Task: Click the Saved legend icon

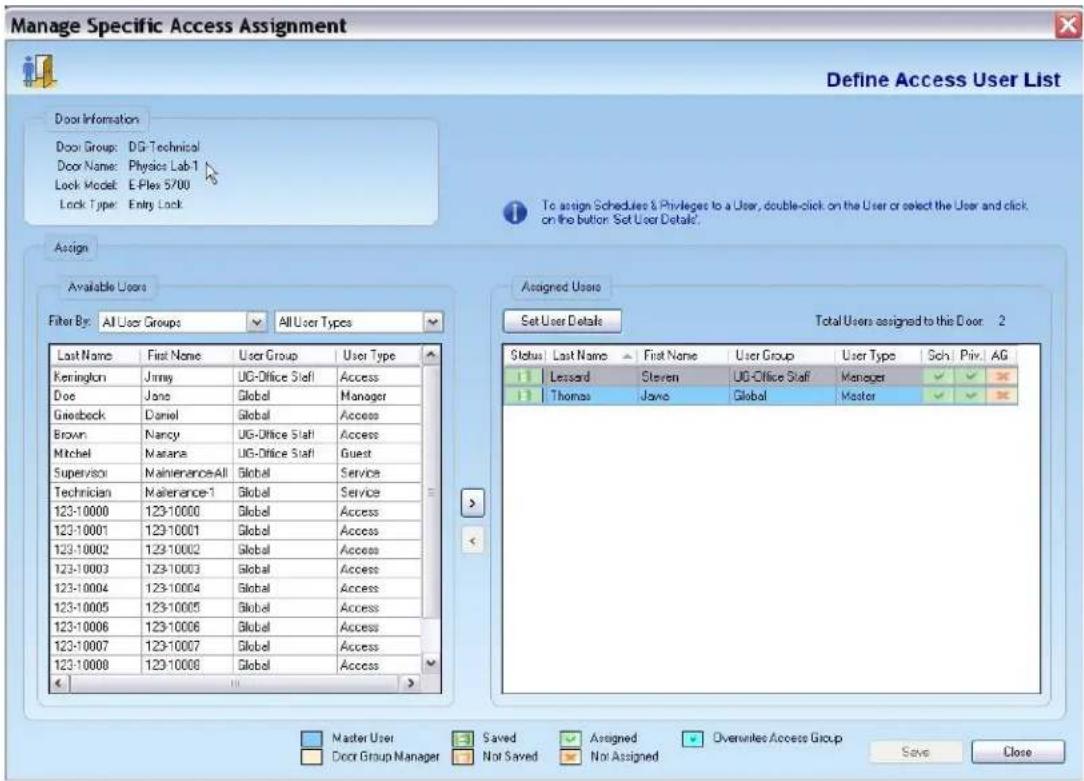Action: click(x=462, y=738)
